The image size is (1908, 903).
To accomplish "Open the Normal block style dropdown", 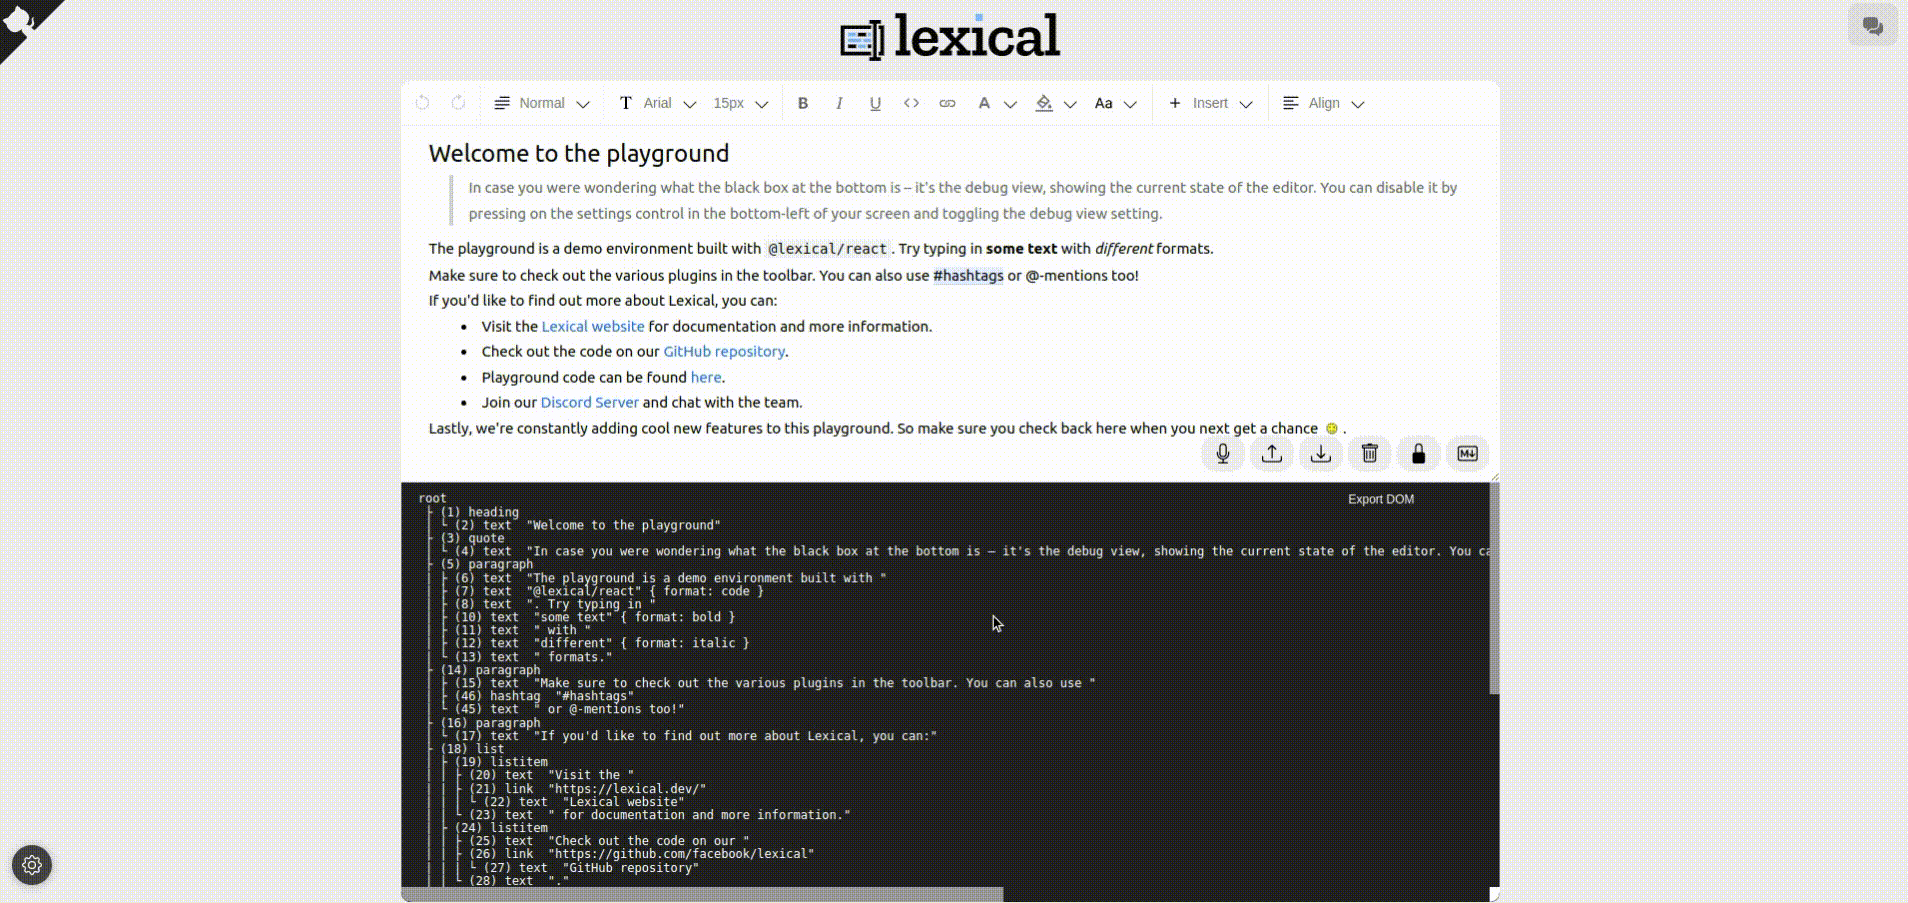I will coord(541,103).
